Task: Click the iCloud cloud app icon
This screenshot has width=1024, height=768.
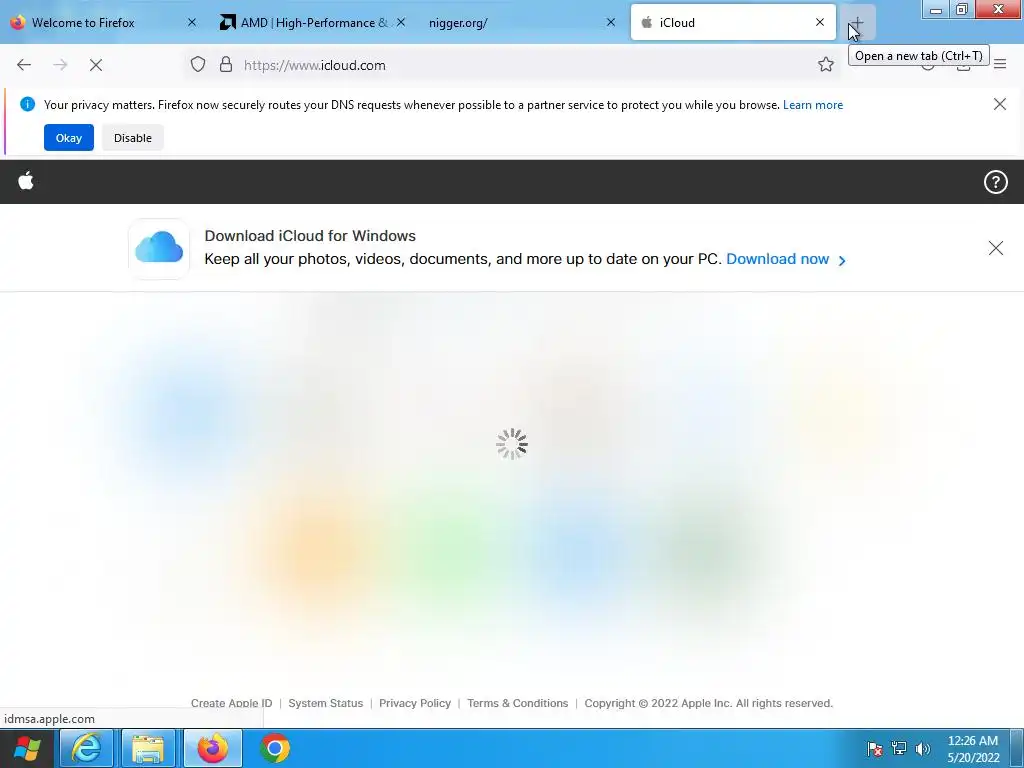Action: pos(159,249)
